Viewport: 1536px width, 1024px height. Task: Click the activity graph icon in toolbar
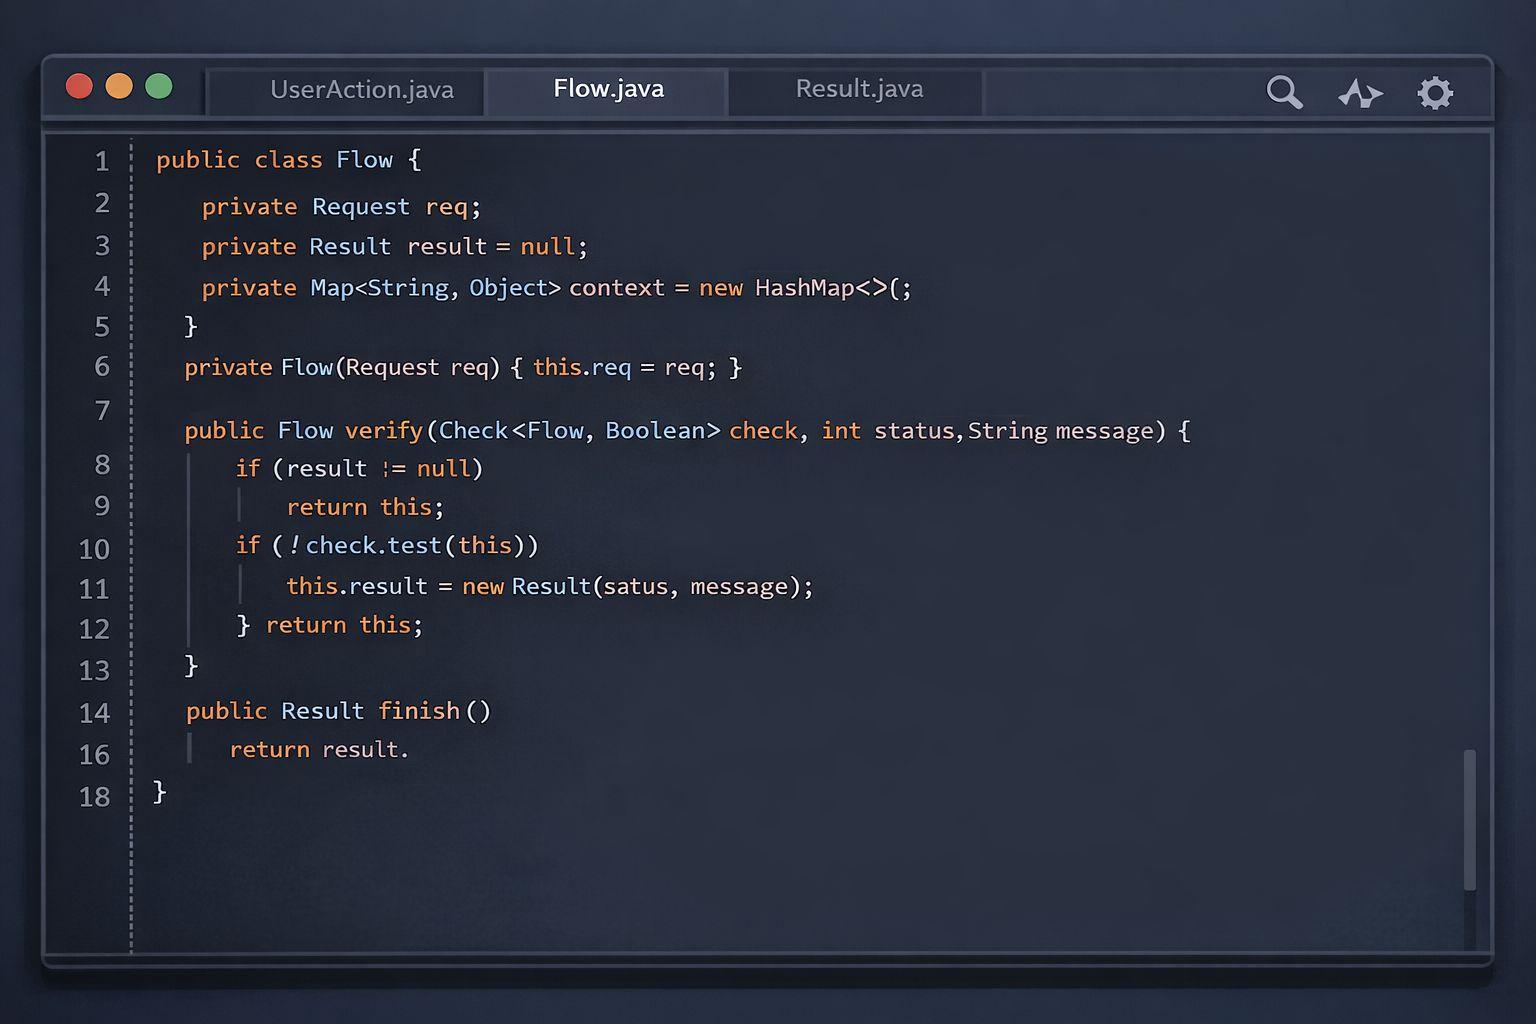1360,93
